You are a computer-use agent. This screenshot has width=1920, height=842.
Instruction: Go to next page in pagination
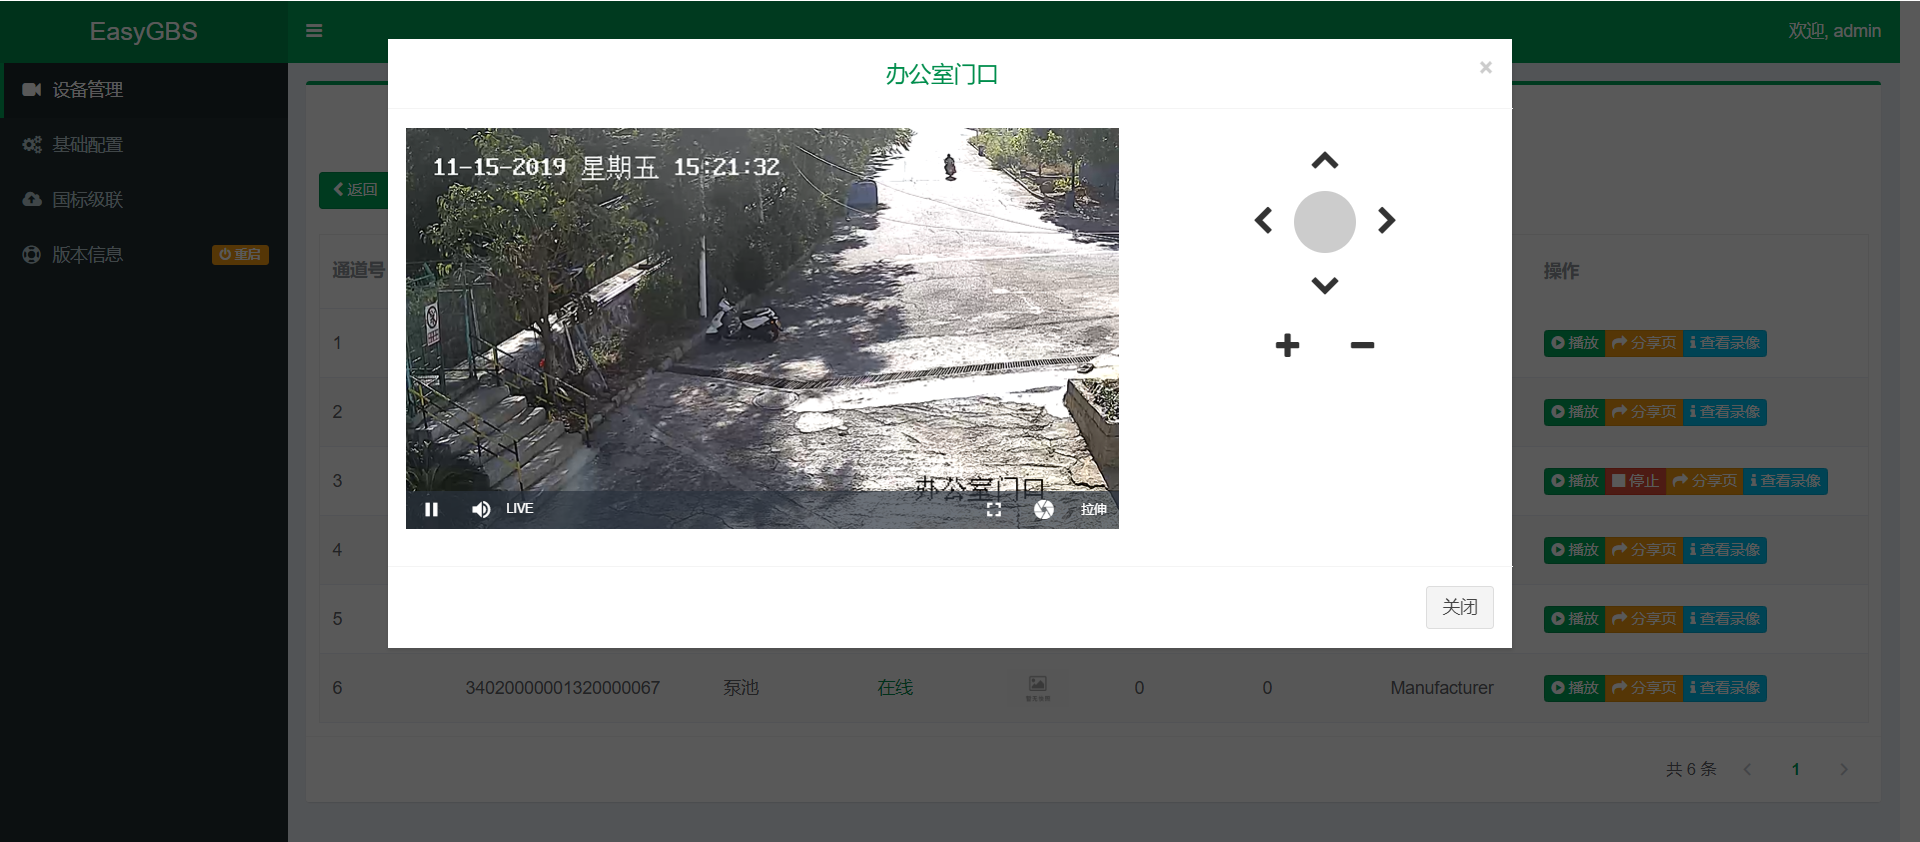click(x=1844, y=769)
